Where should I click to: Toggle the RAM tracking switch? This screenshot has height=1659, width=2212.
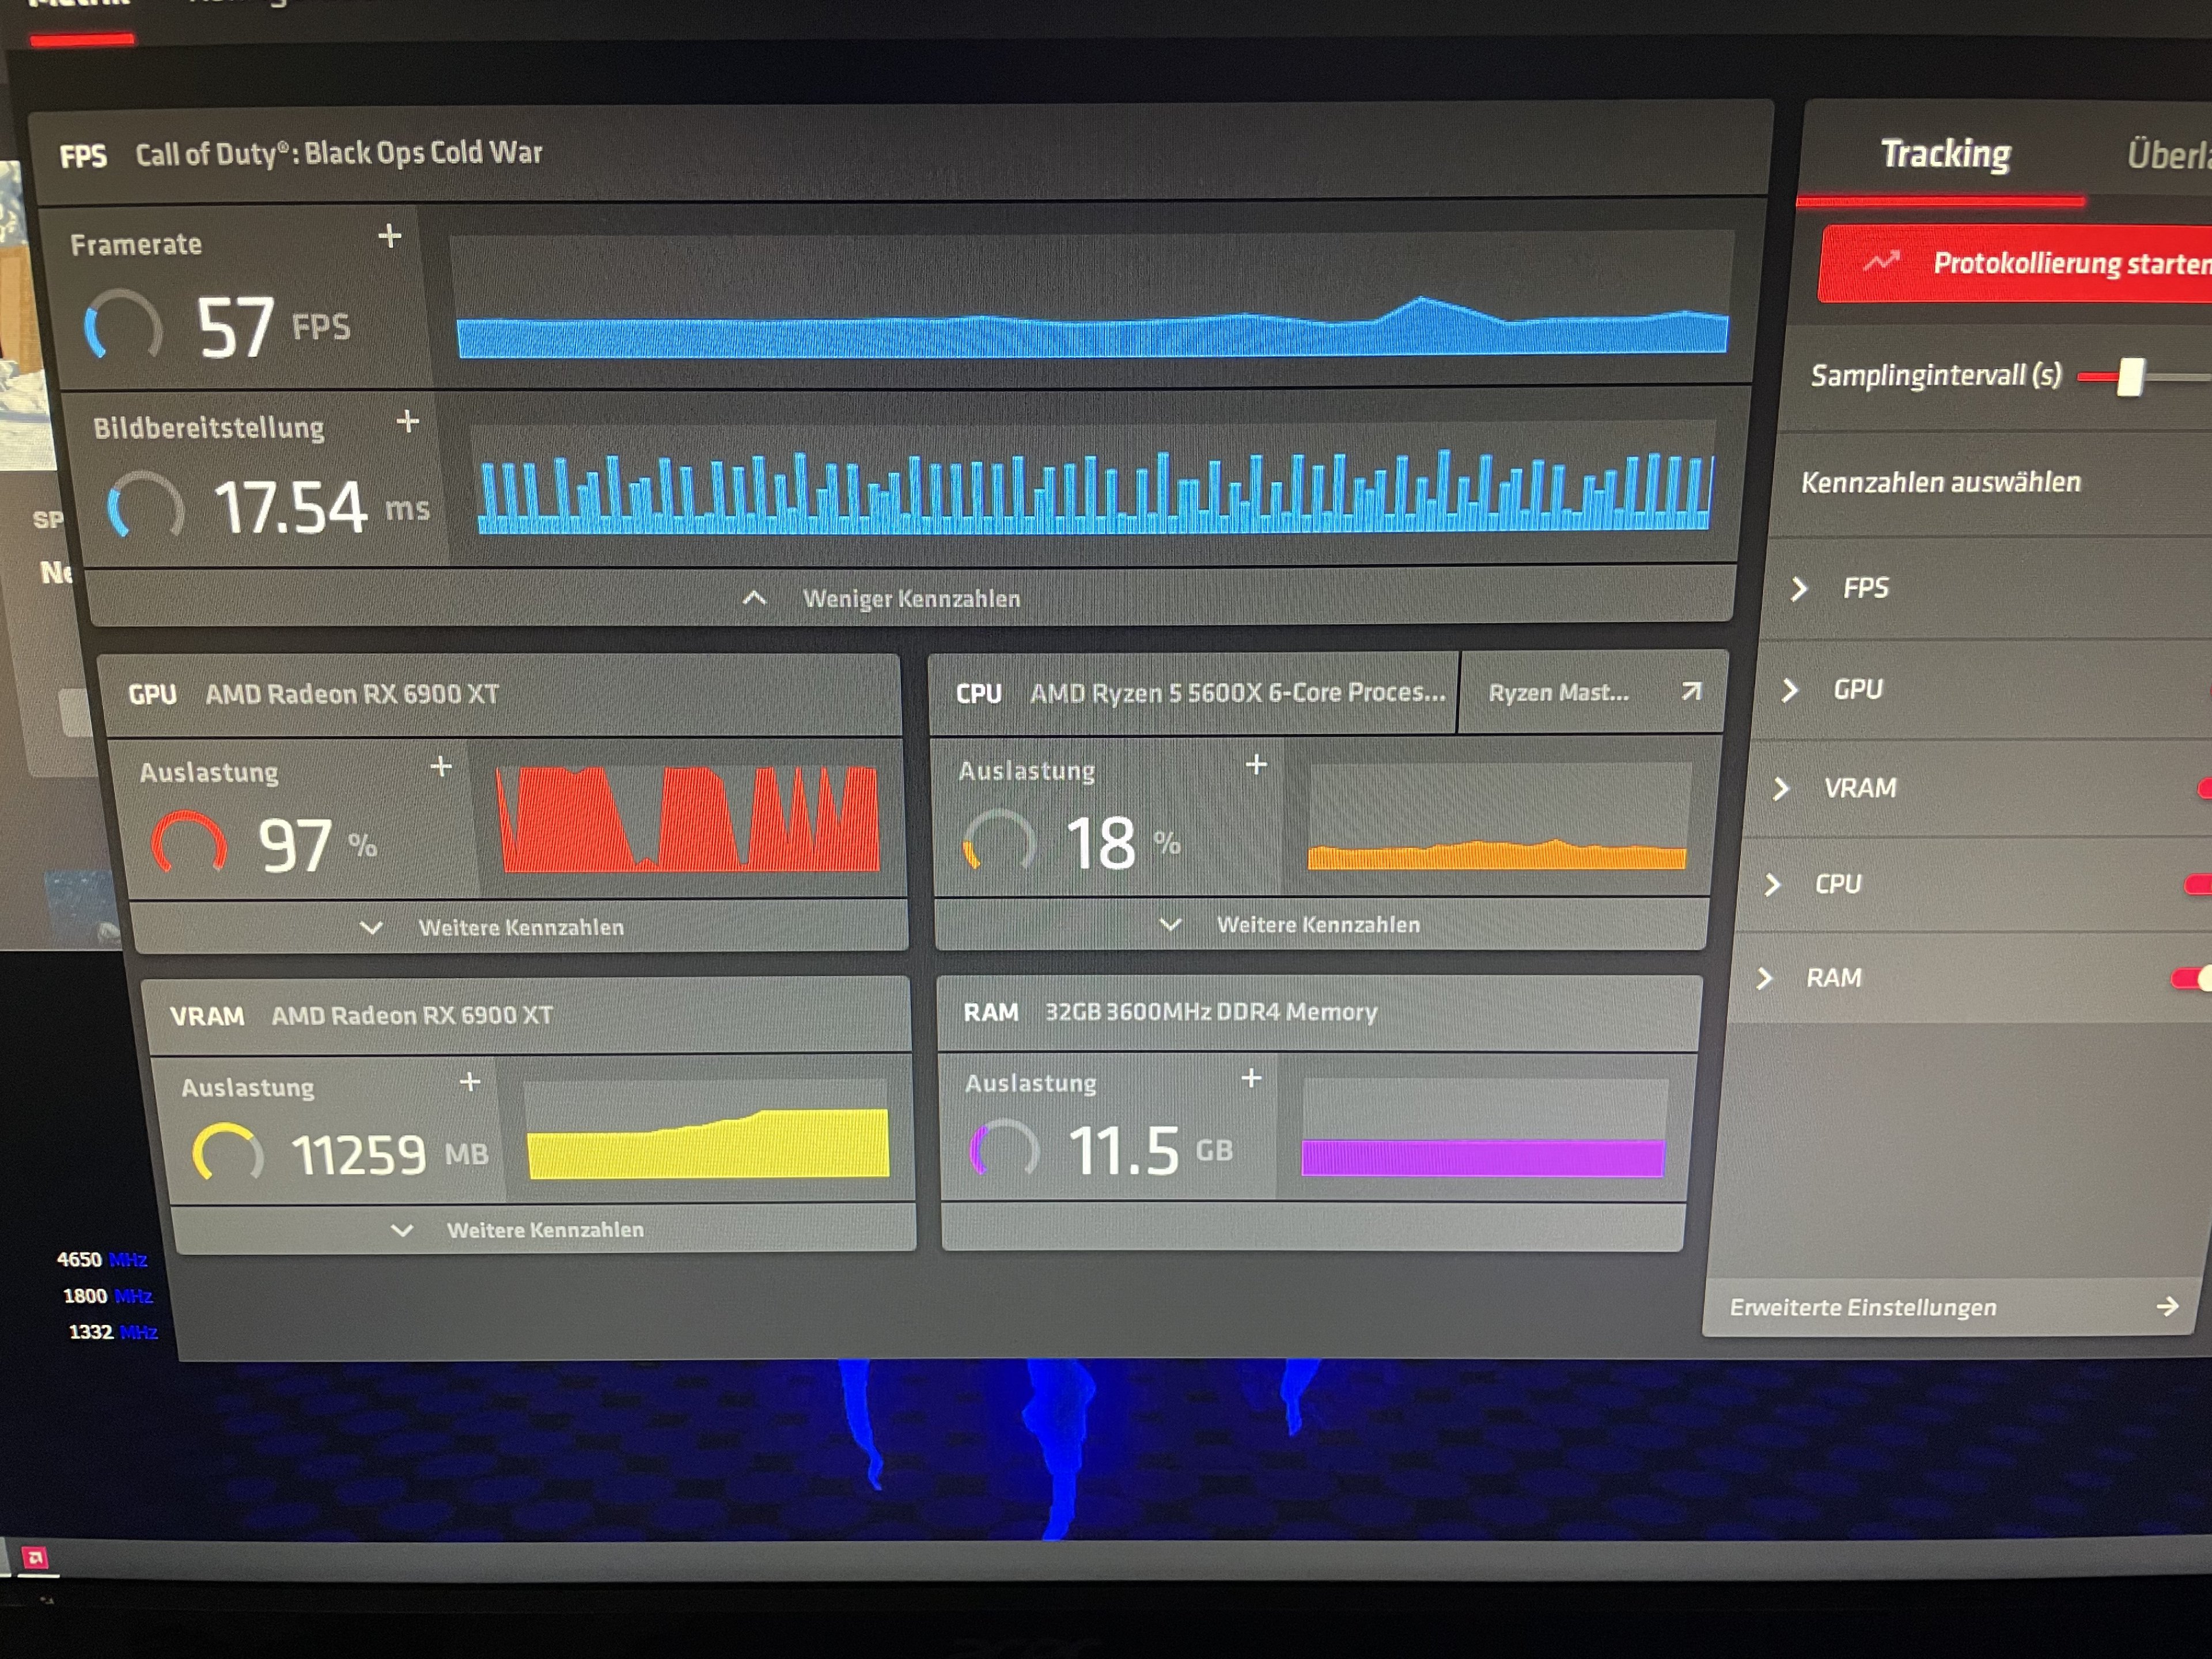pos(2192,978)
